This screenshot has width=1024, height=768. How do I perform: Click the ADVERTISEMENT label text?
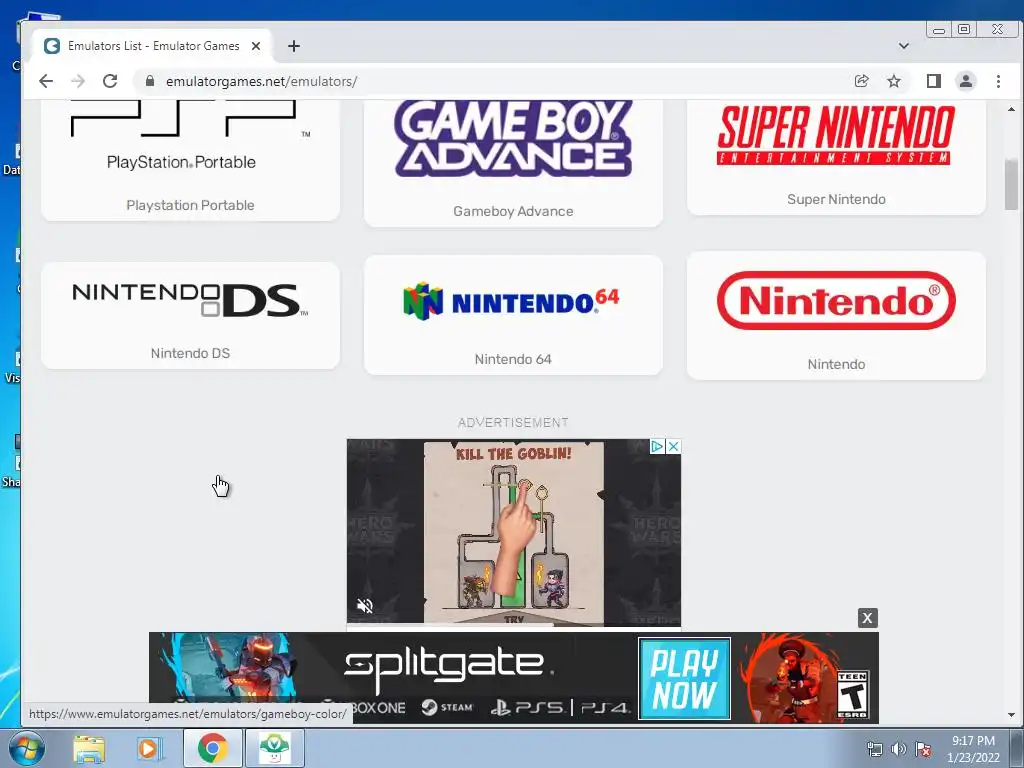tap(513, 423)
